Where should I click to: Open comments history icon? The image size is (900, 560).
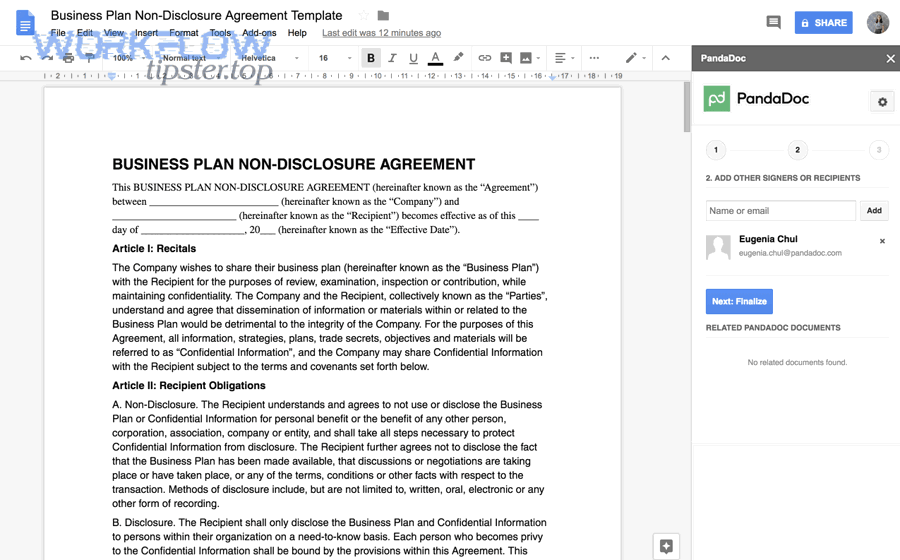[773, 22]
